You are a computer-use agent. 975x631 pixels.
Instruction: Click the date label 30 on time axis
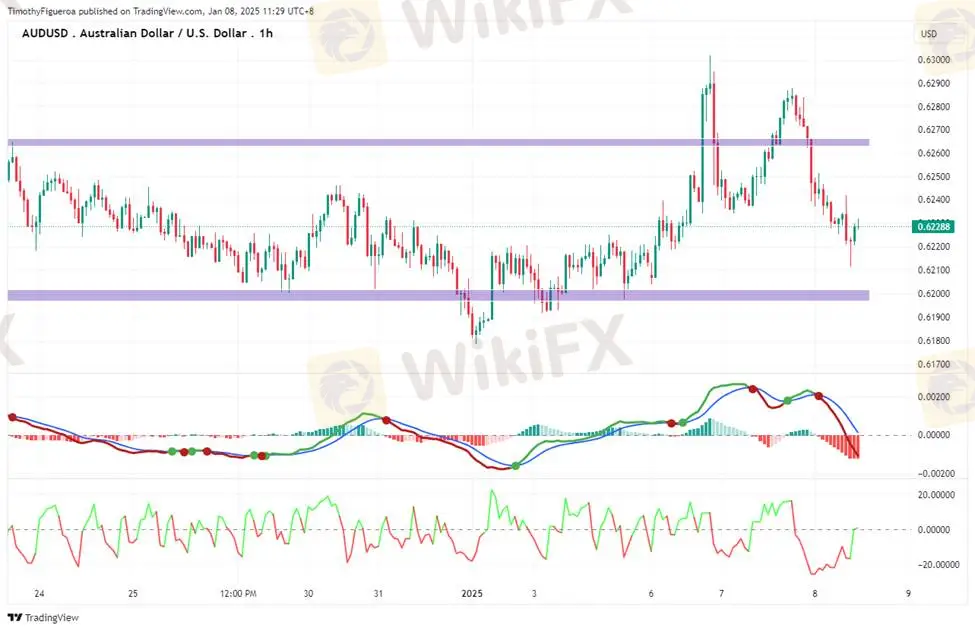pos(308,594)
